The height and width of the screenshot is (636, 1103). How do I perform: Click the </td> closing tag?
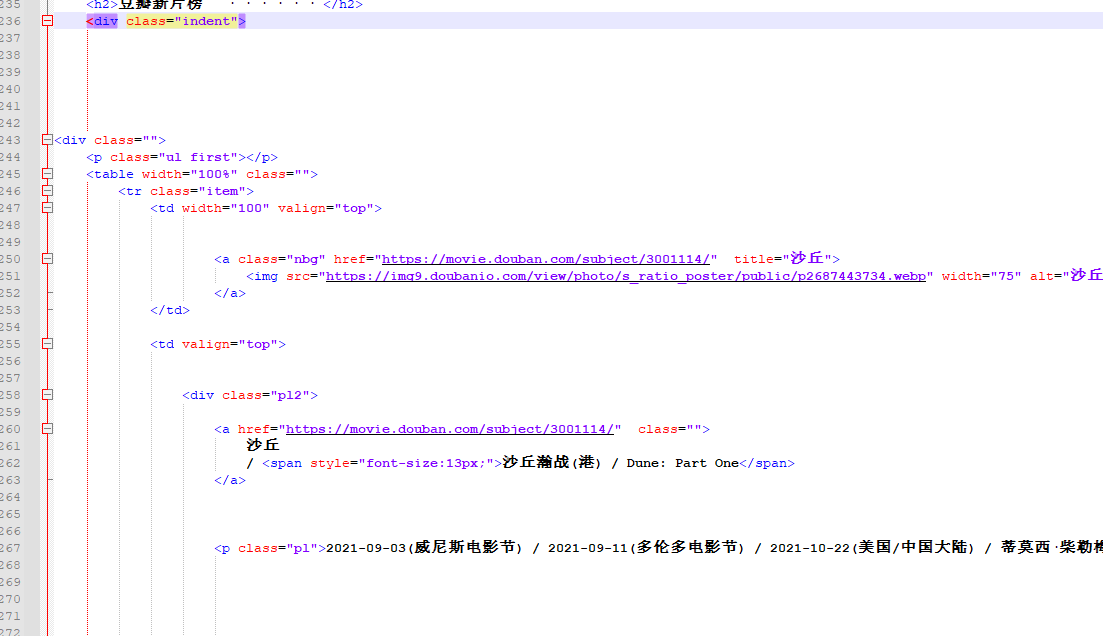[x=170, y=310]
